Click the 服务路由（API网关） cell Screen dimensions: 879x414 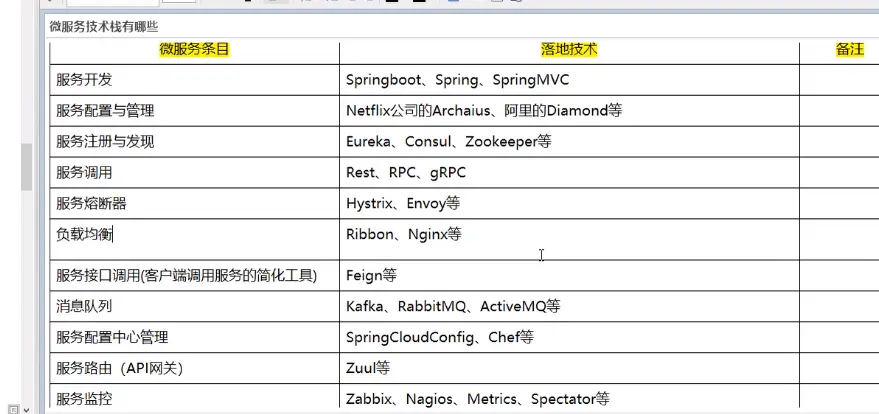click(195, 368)
